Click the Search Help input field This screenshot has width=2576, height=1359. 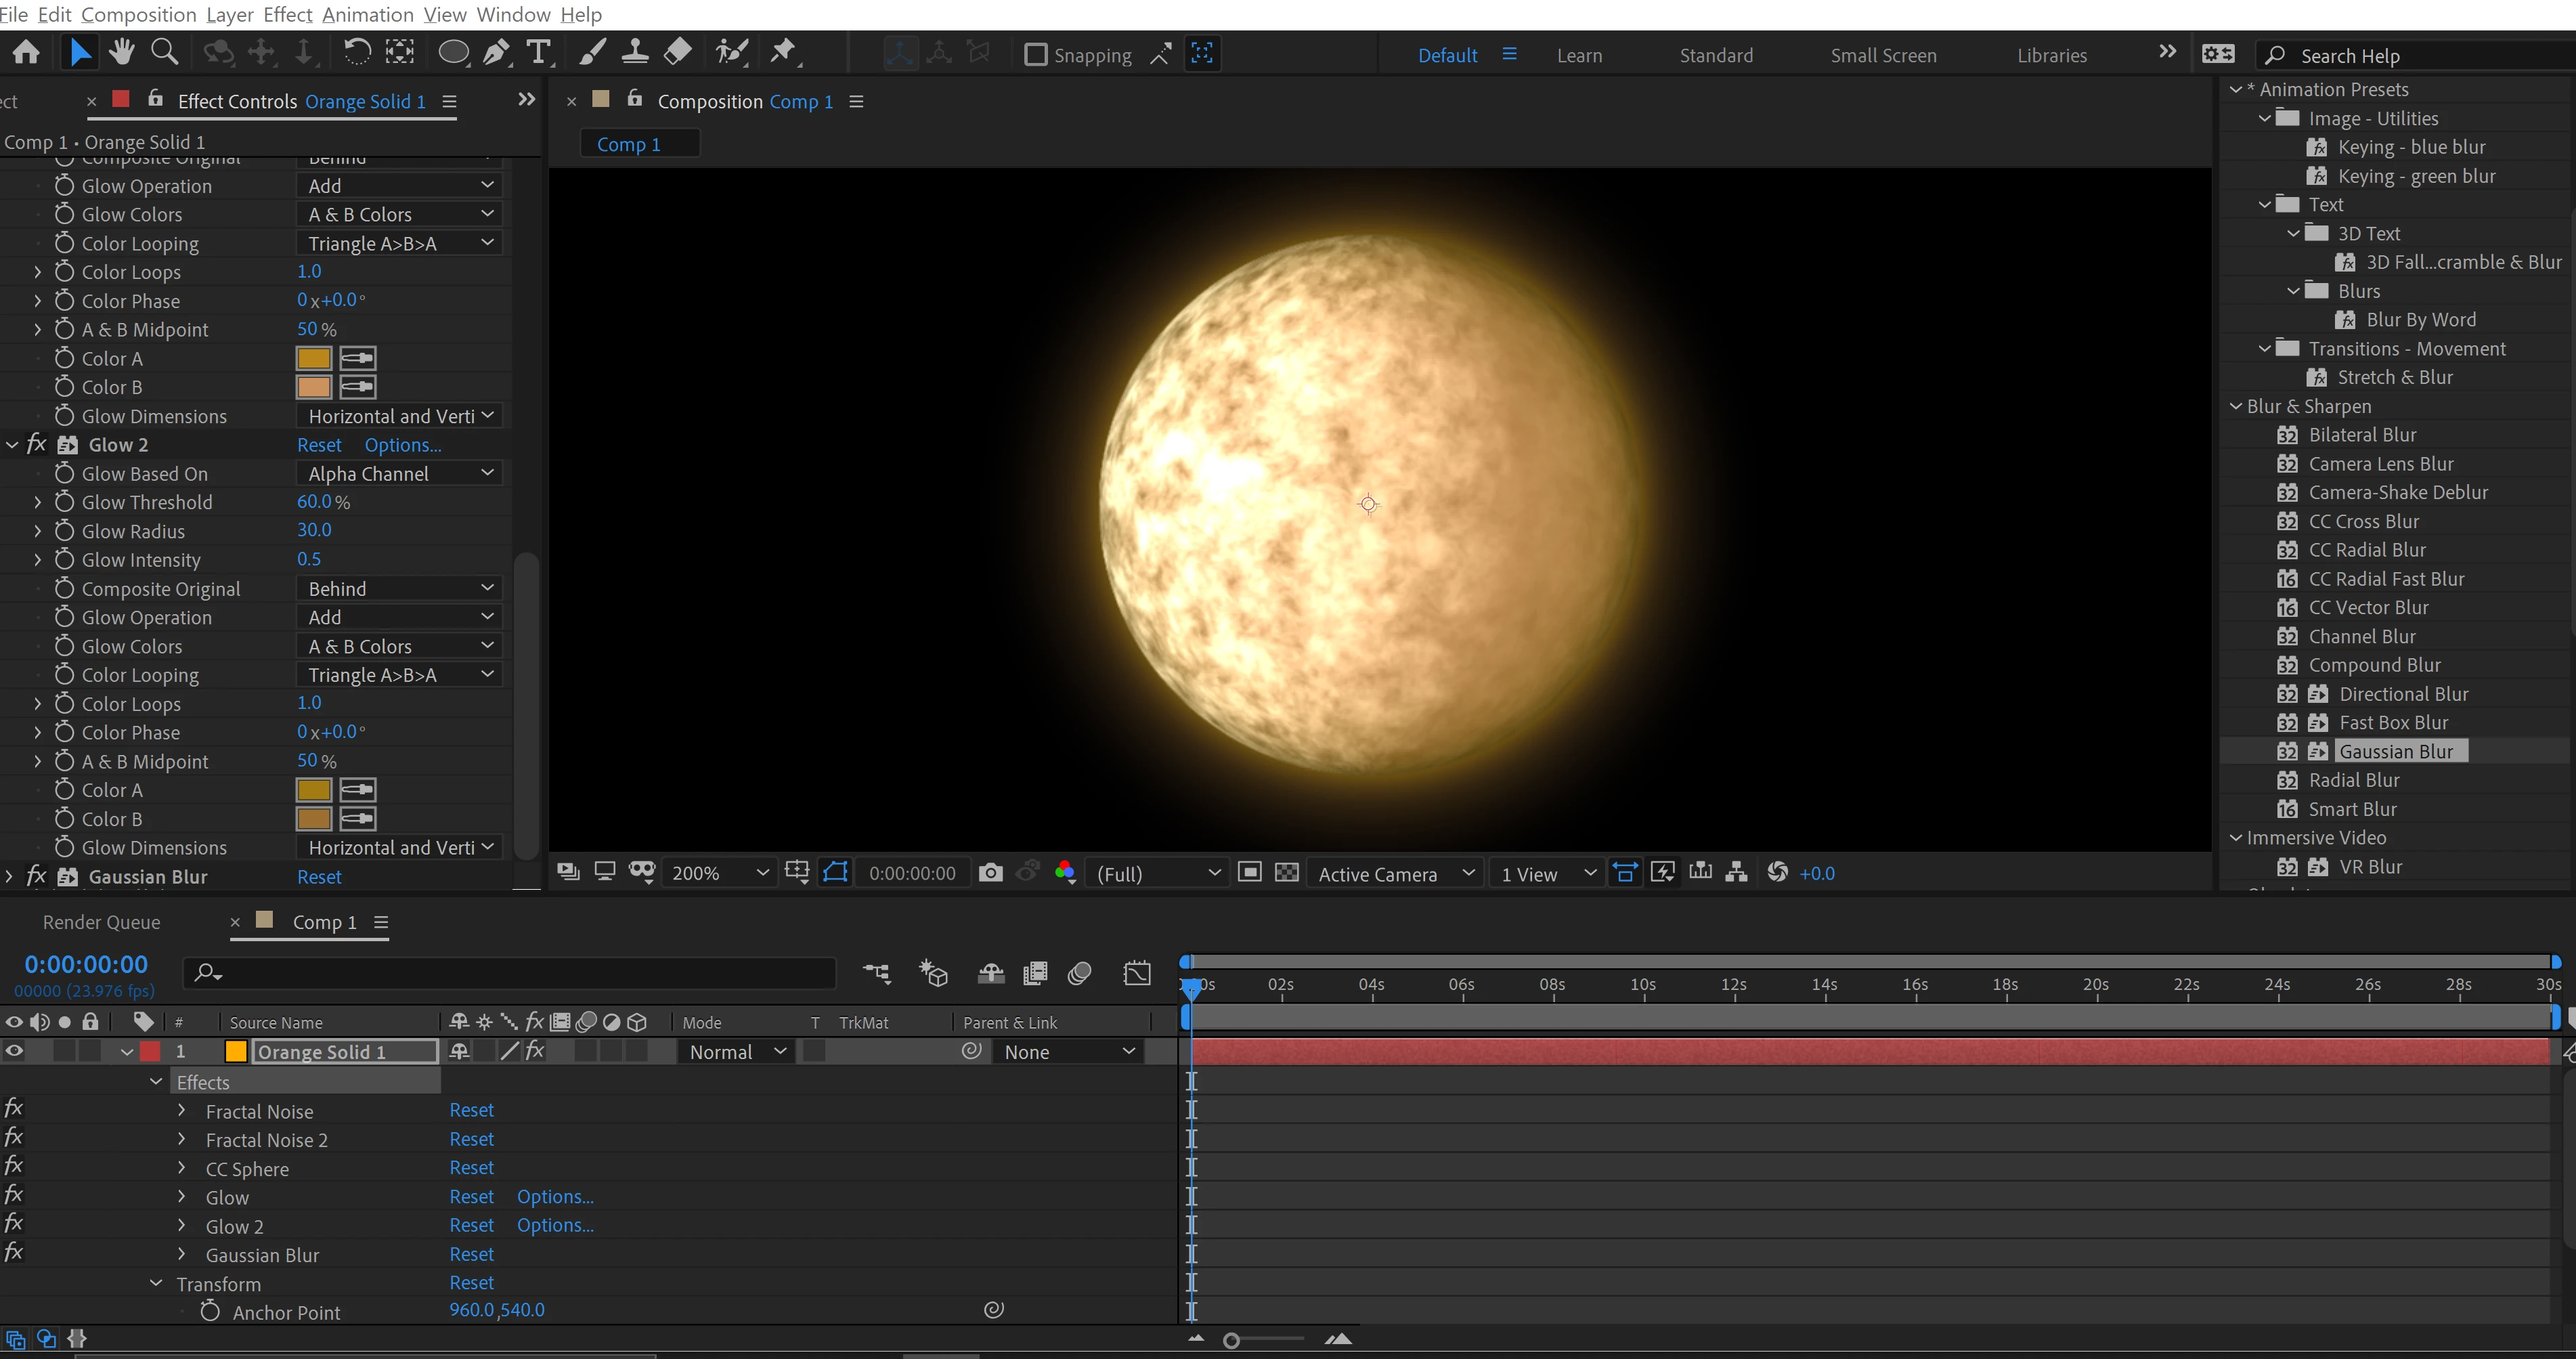point(2420,56)
